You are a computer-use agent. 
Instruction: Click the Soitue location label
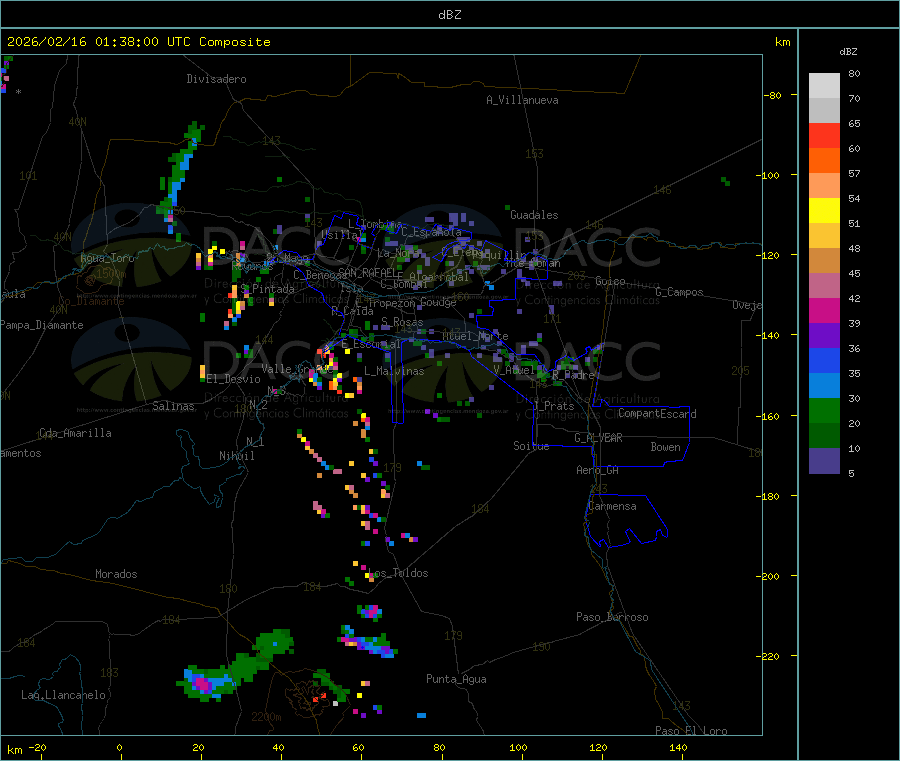coord(531,446)
